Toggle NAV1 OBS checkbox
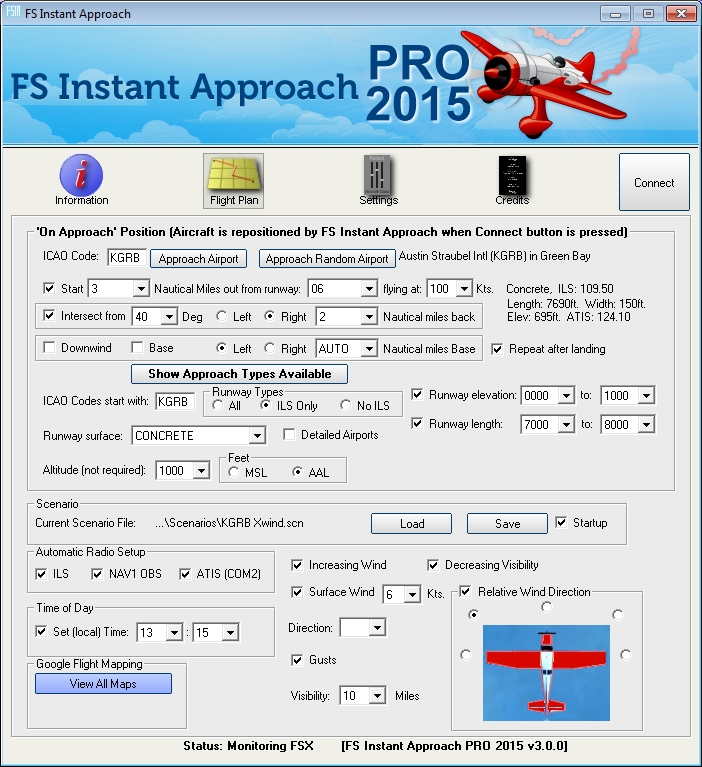The image size is (702, 767). tap(97, 574)
